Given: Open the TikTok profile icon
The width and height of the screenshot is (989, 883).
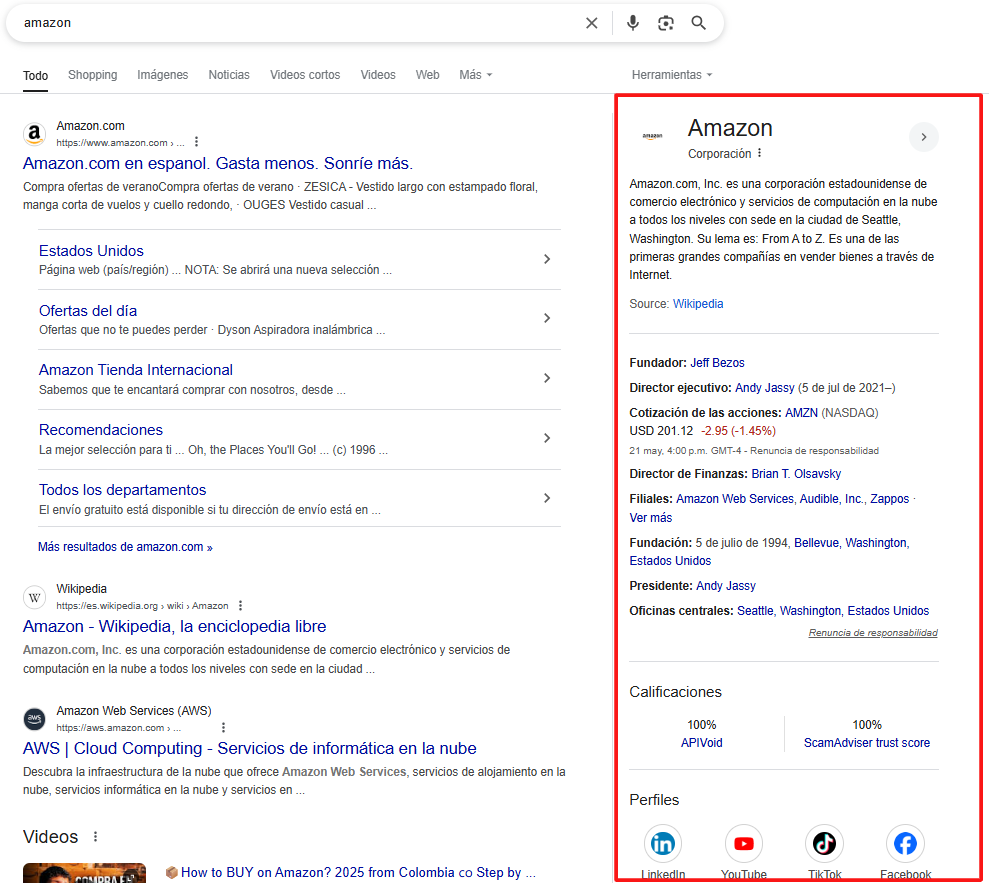Looking at the screenshot, I should (824, 844).
